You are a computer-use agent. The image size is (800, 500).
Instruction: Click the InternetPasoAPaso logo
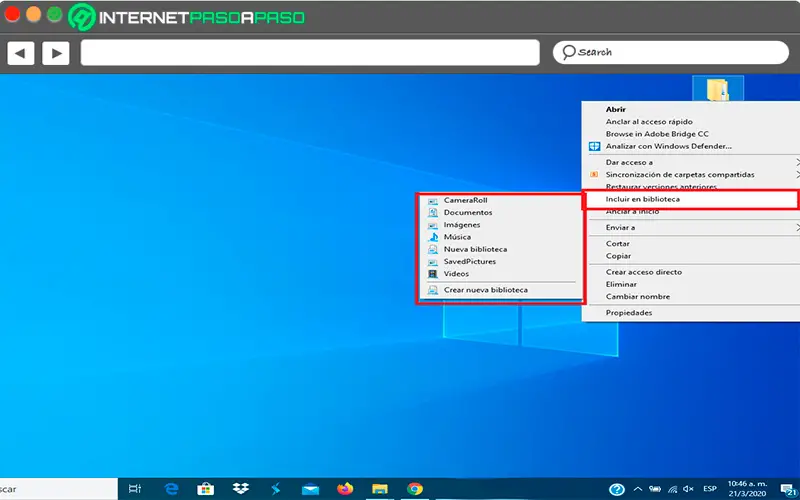[x=186, y=17]
